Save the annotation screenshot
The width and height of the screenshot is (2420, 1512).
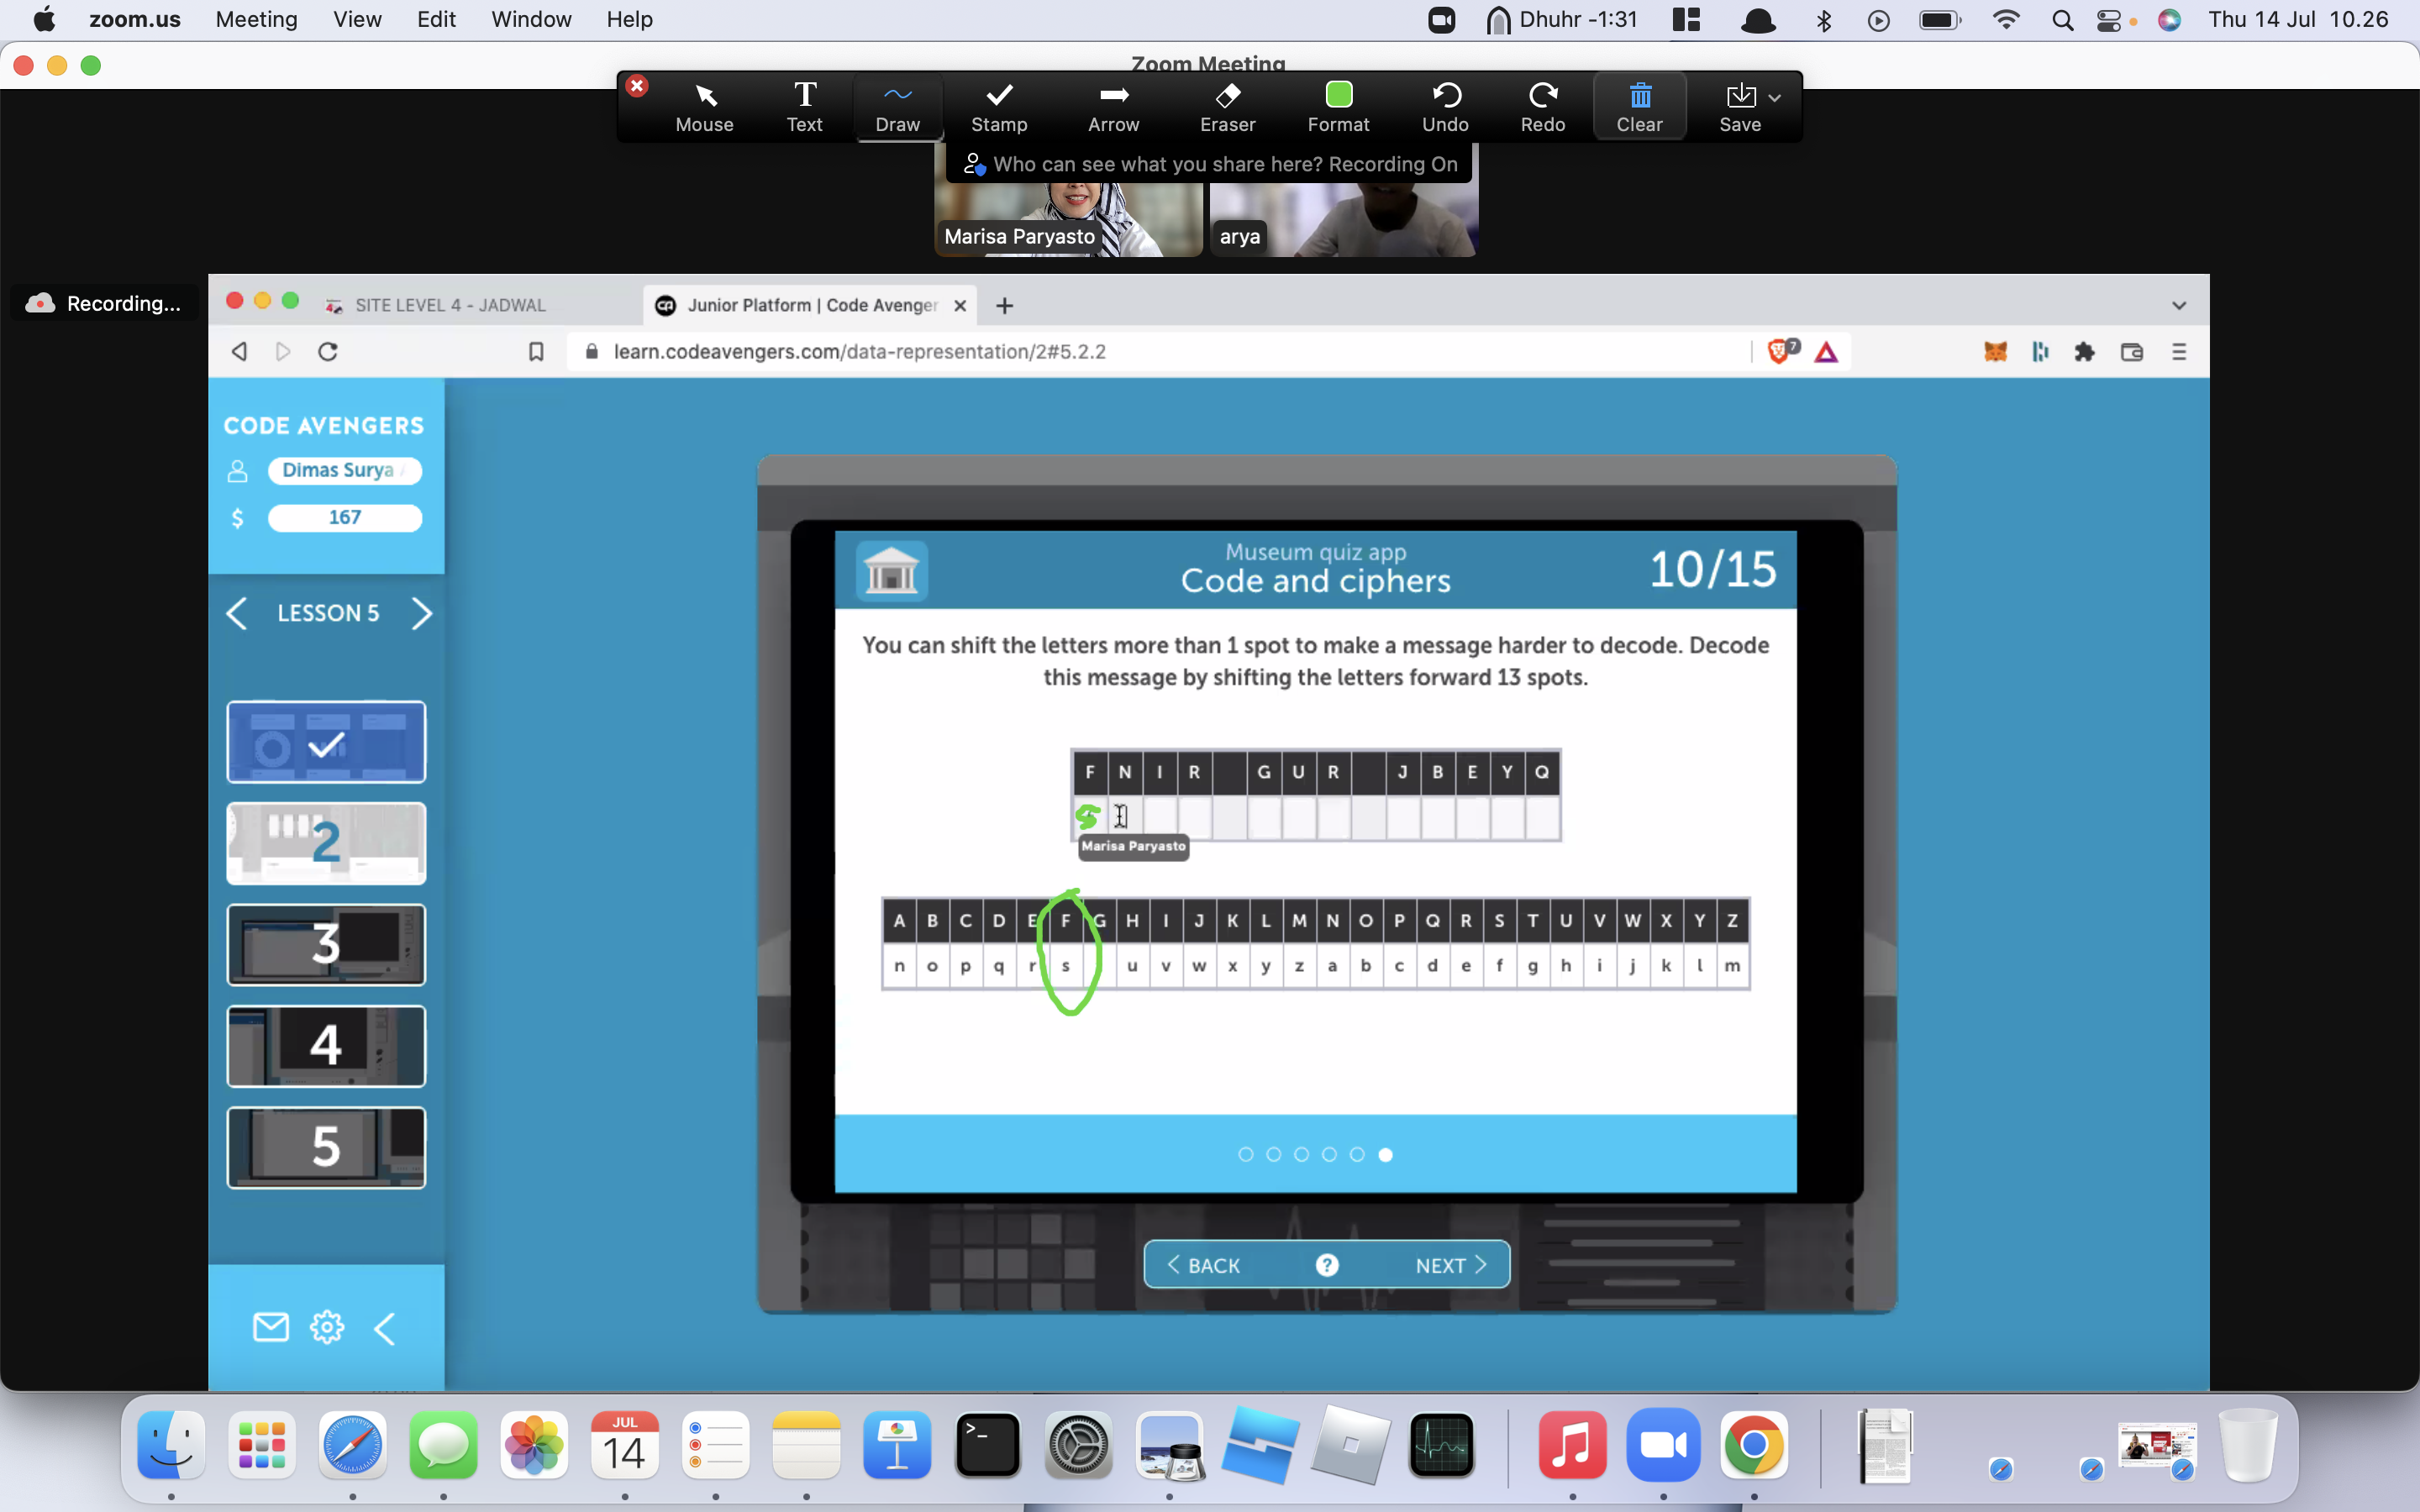[x=1740, y=108]
